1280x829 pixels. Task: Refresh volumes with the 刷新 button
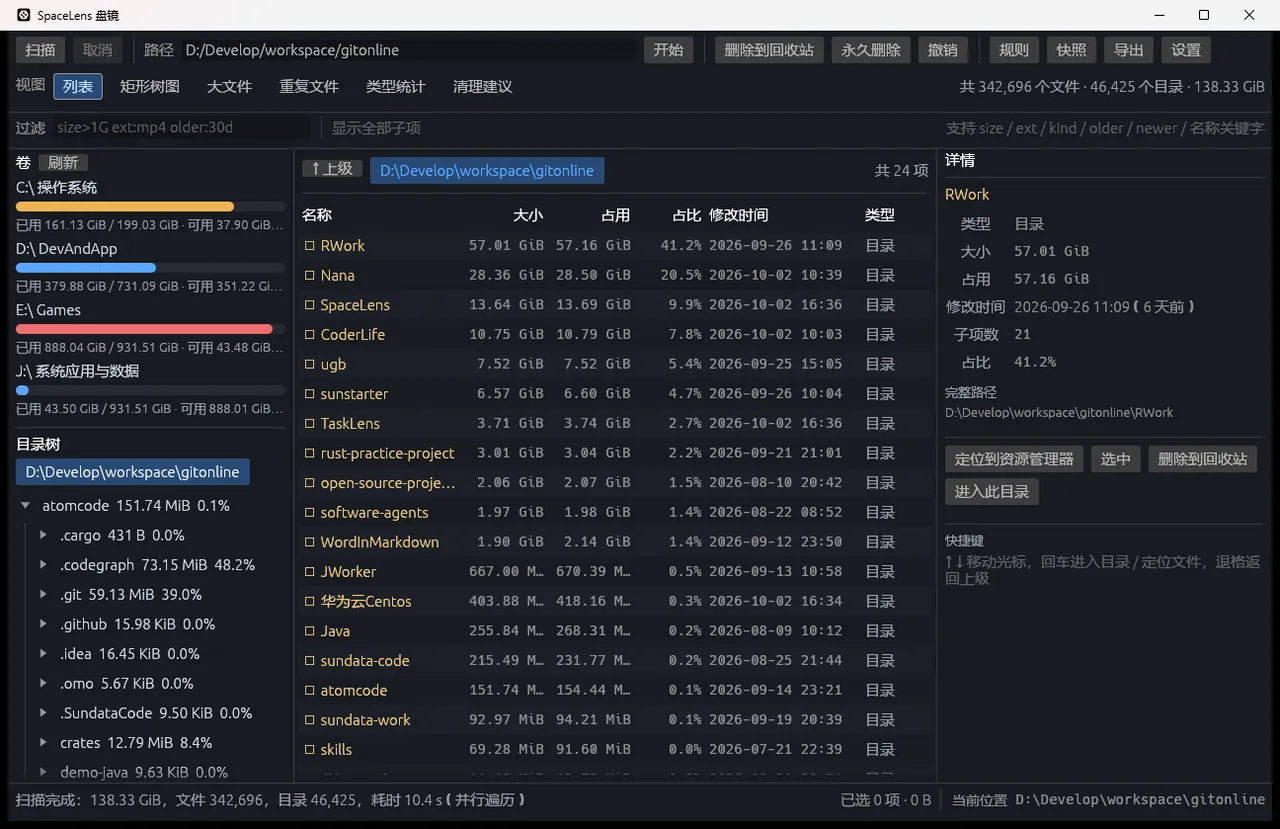click(x=63, y=163)
